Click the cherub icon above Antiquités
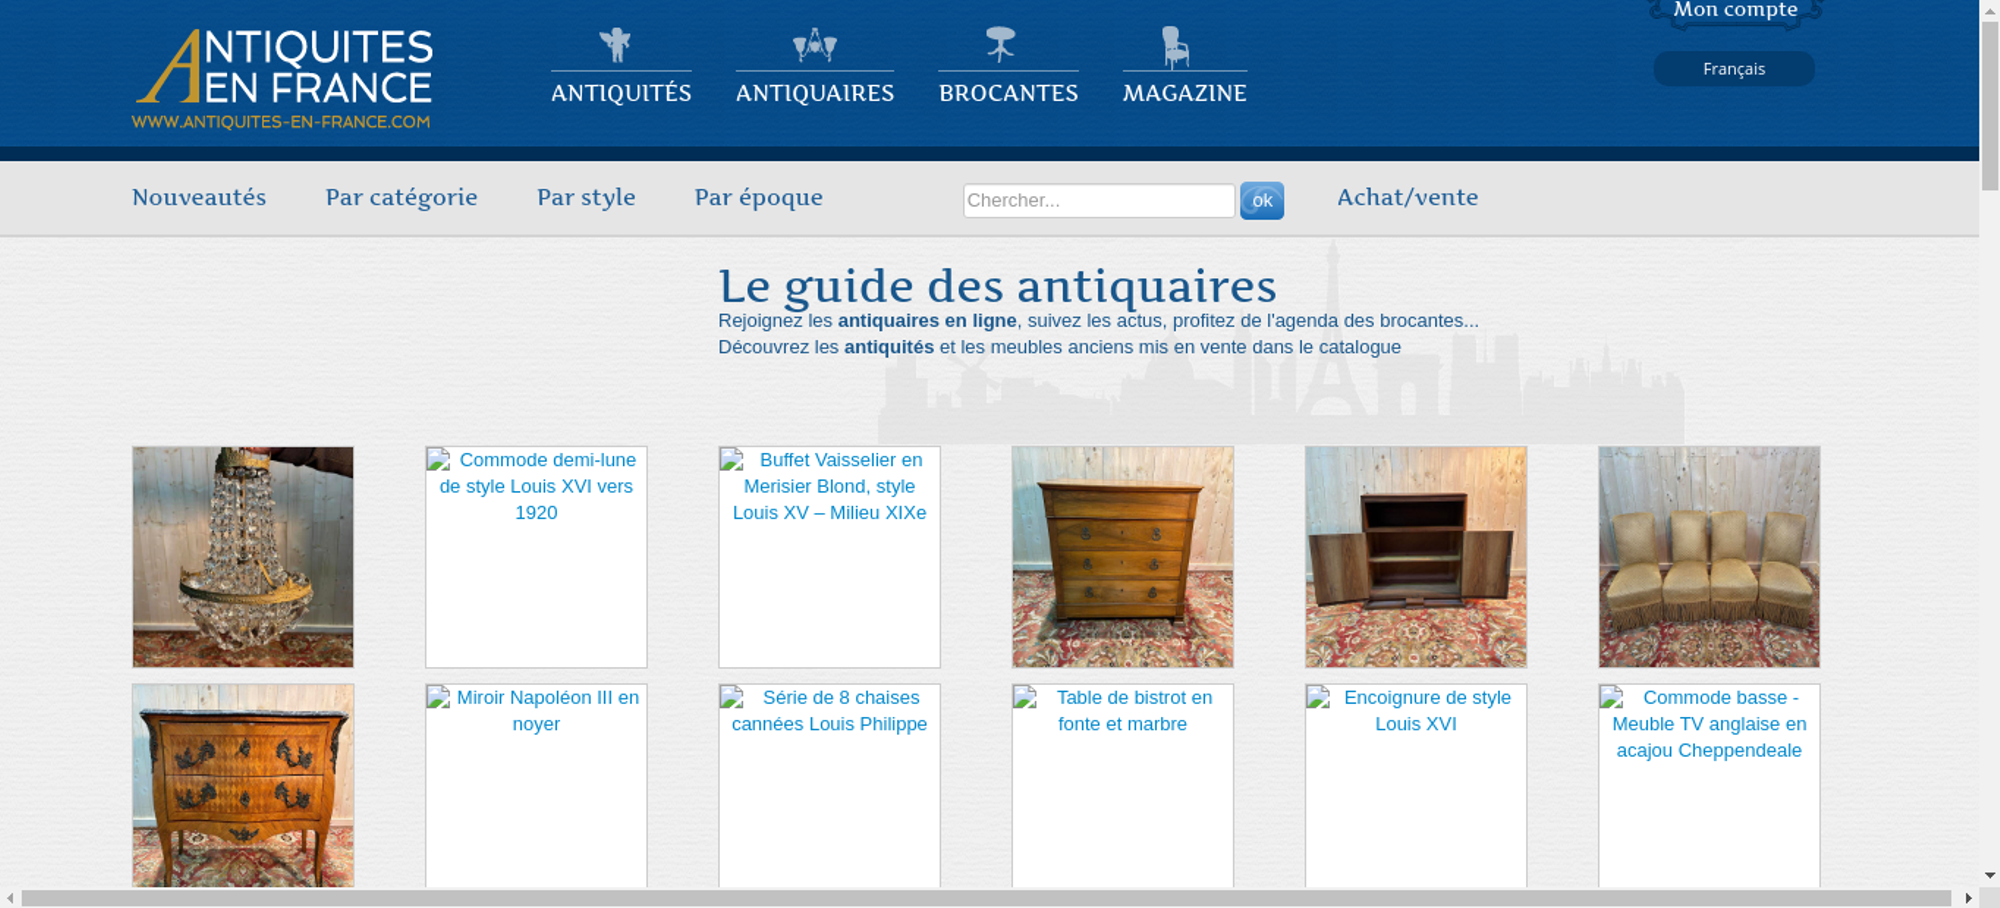The height and width of the screenshot is (908, 2000). tap(616, 45)
